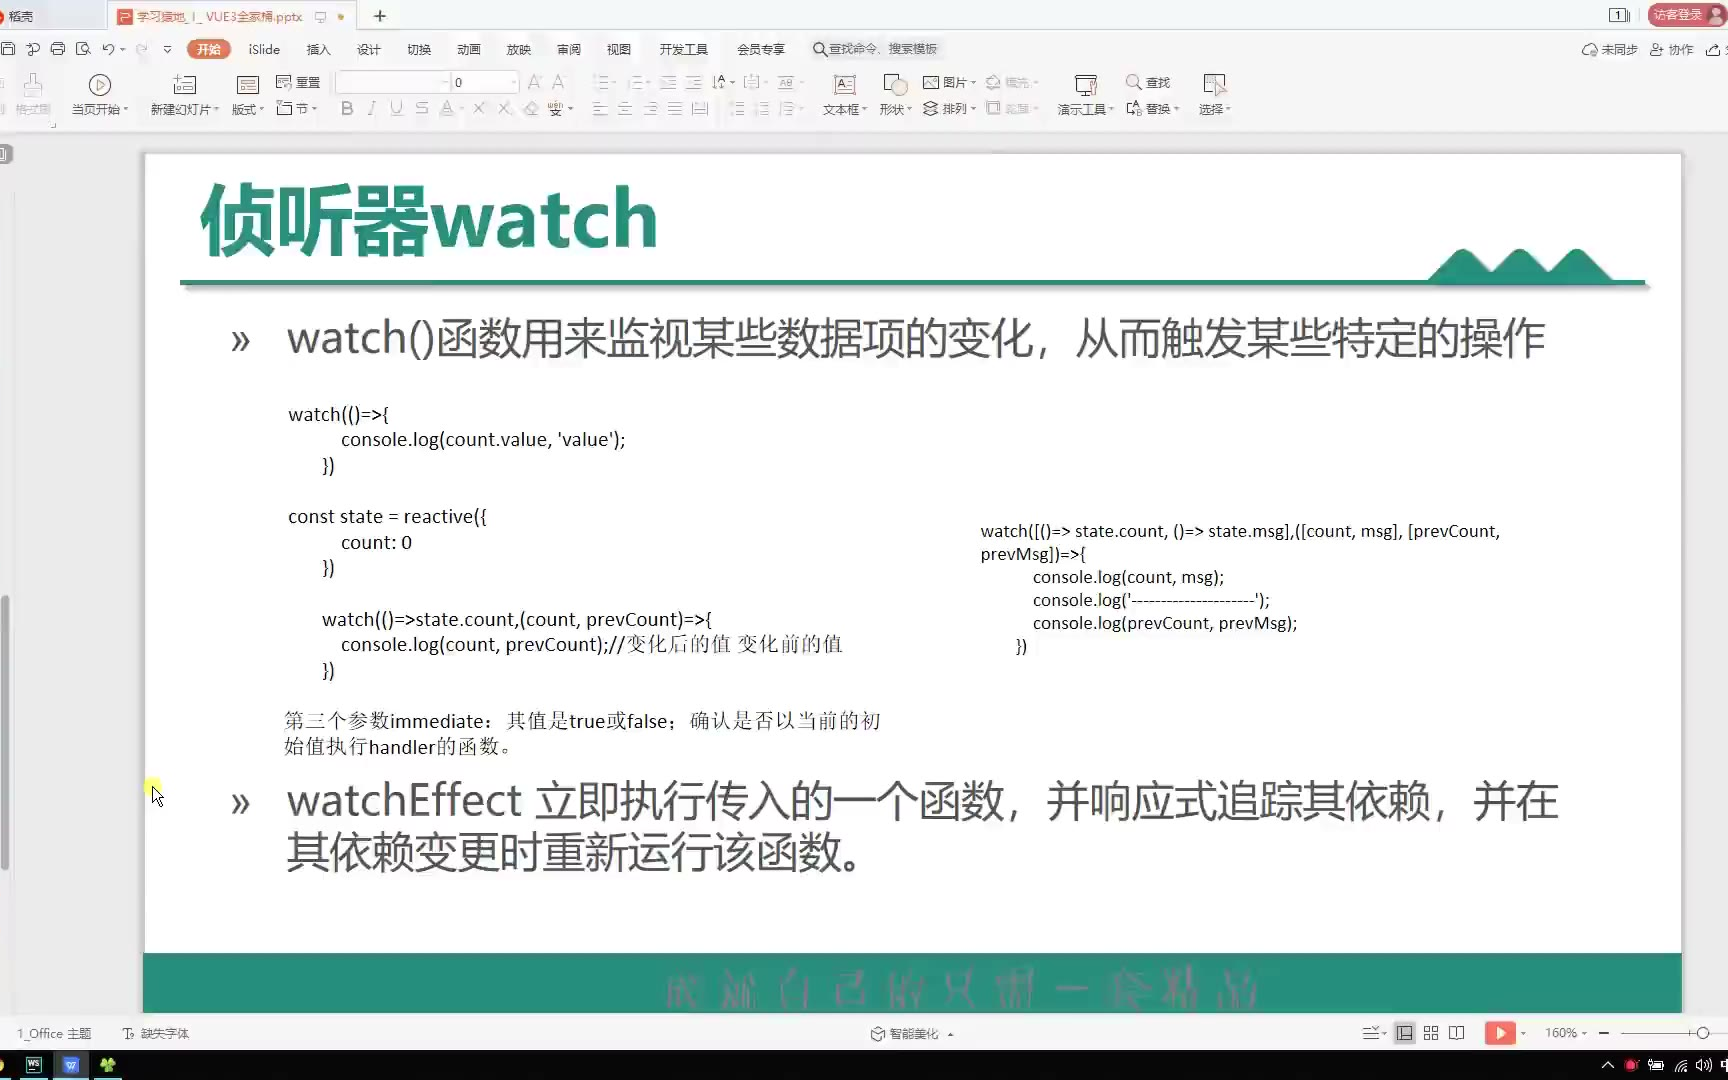1728x1080 pixels.
Task: Click the 未同步 sync status button
Action: pyautogui.click(x=1609, y=49)
